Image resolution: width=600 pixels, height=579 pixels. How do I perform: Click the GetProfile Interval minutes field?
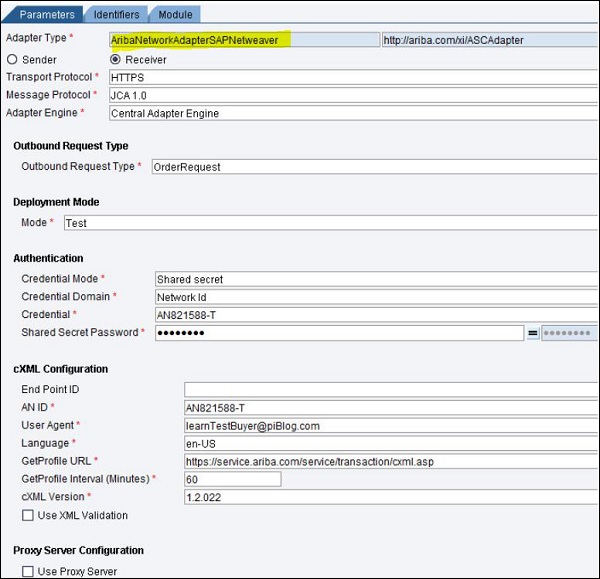pos(232,479)
